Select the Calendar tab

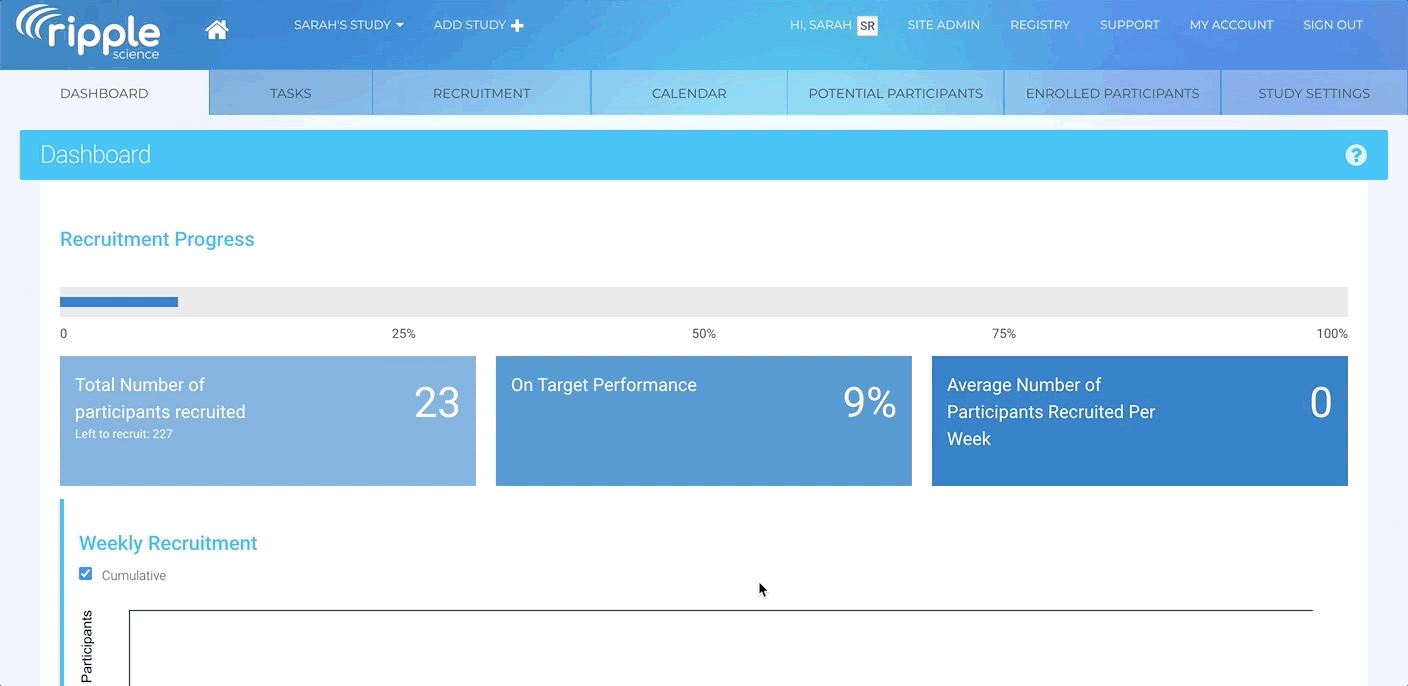[x=689, y=93]
